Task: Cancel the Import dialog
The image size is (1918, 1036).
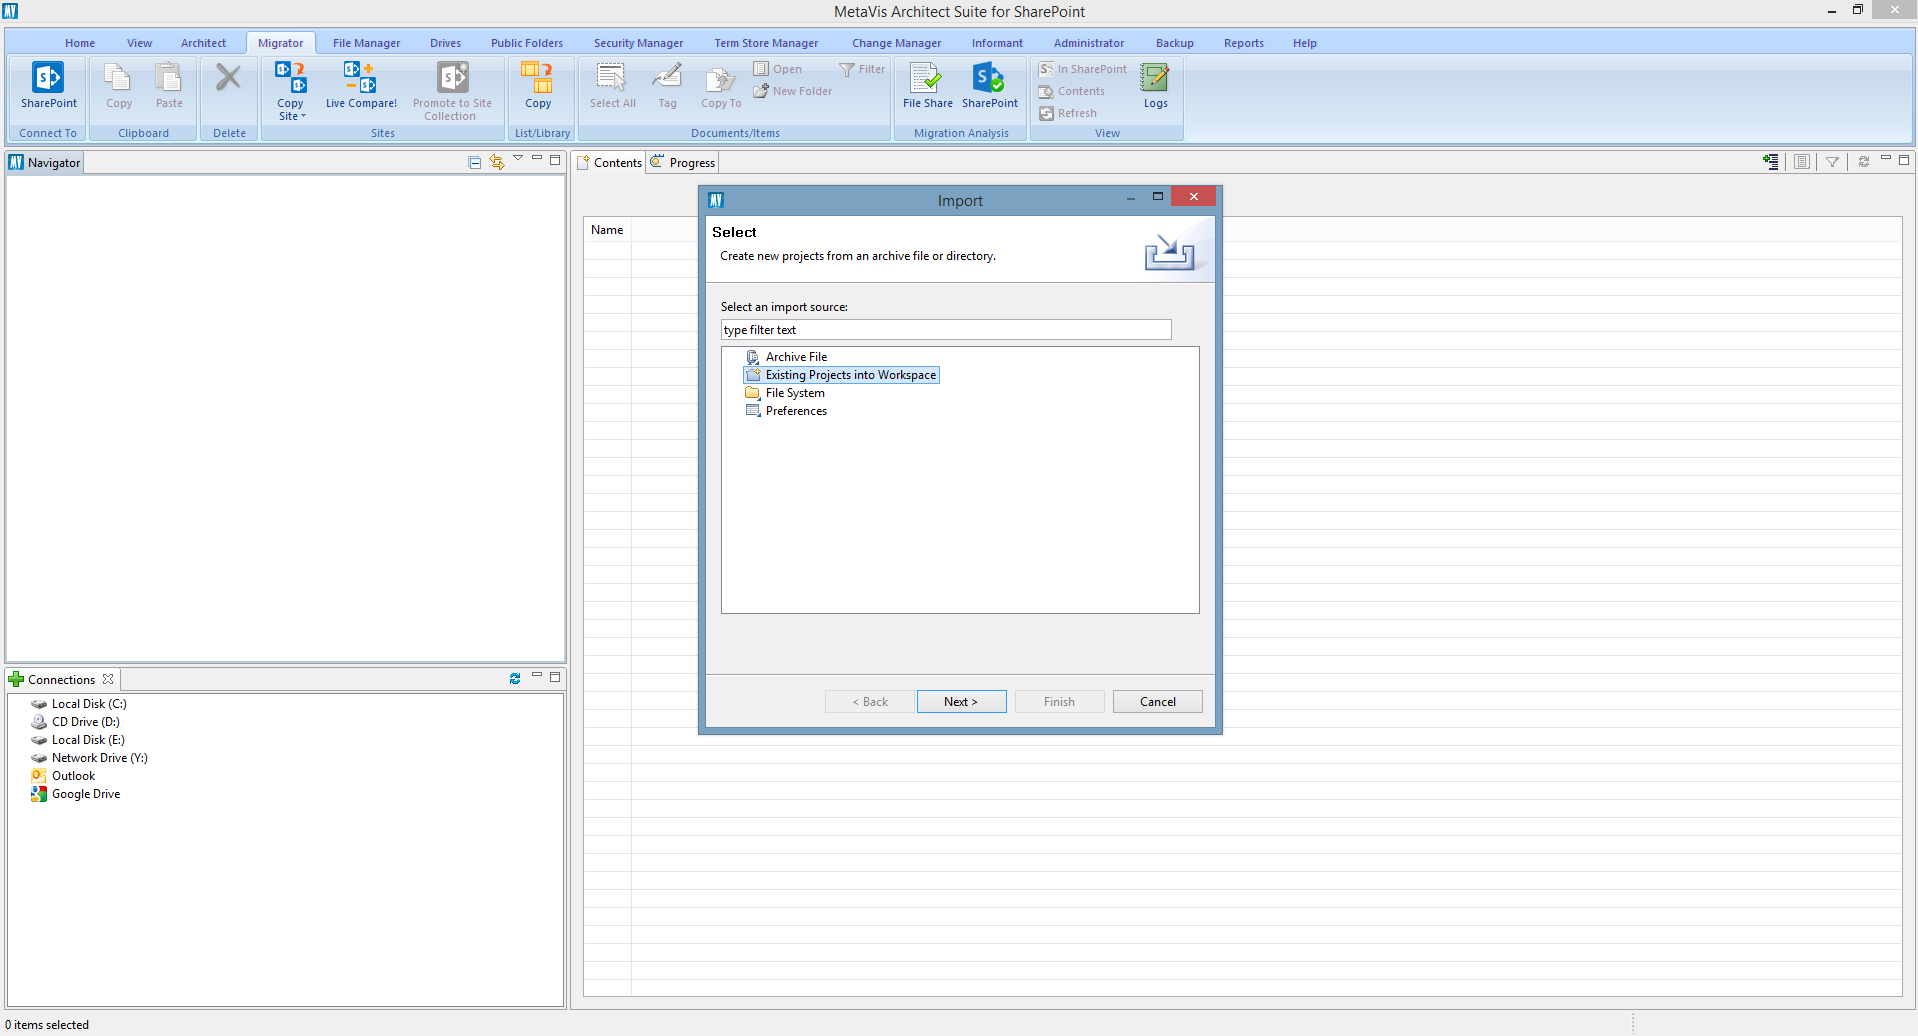Action: (x=1157, y=702)
